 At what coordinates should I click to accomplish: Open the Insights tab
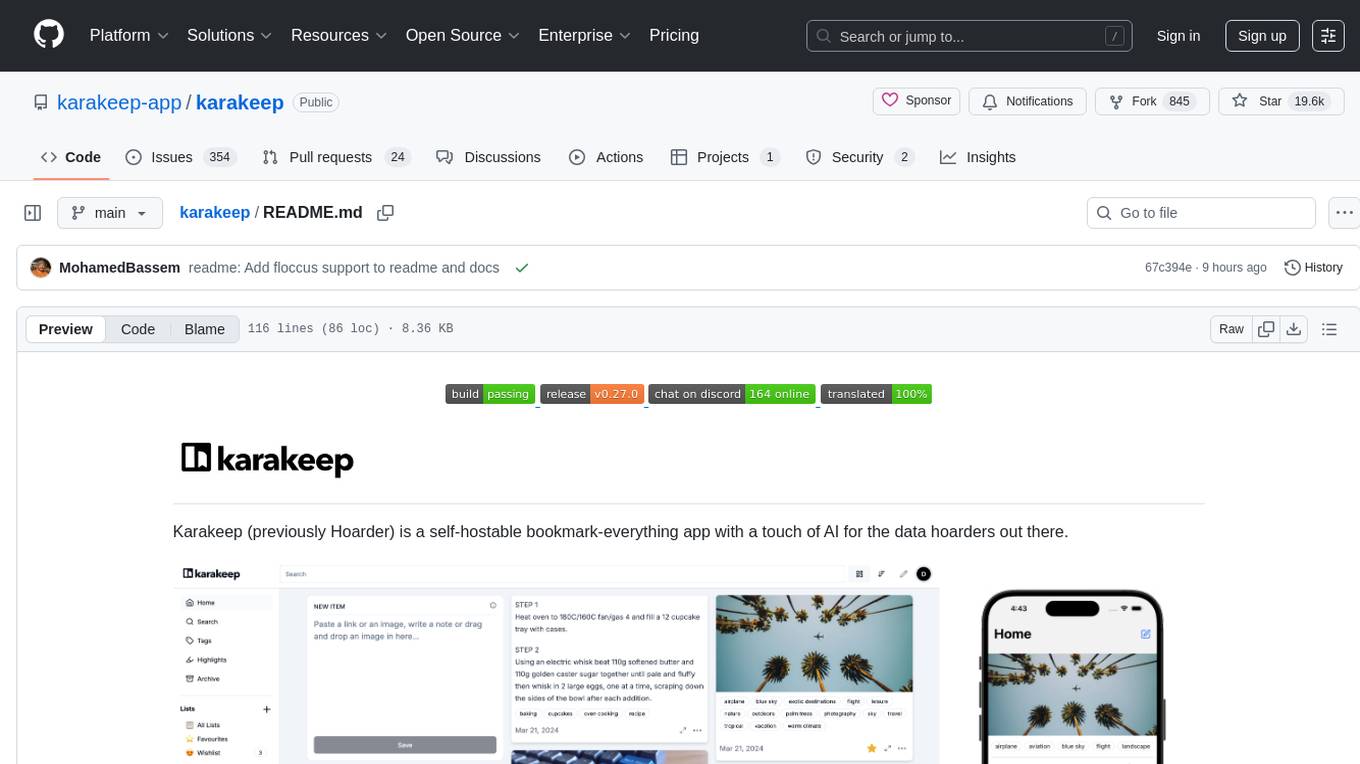[x=978, y=157]
